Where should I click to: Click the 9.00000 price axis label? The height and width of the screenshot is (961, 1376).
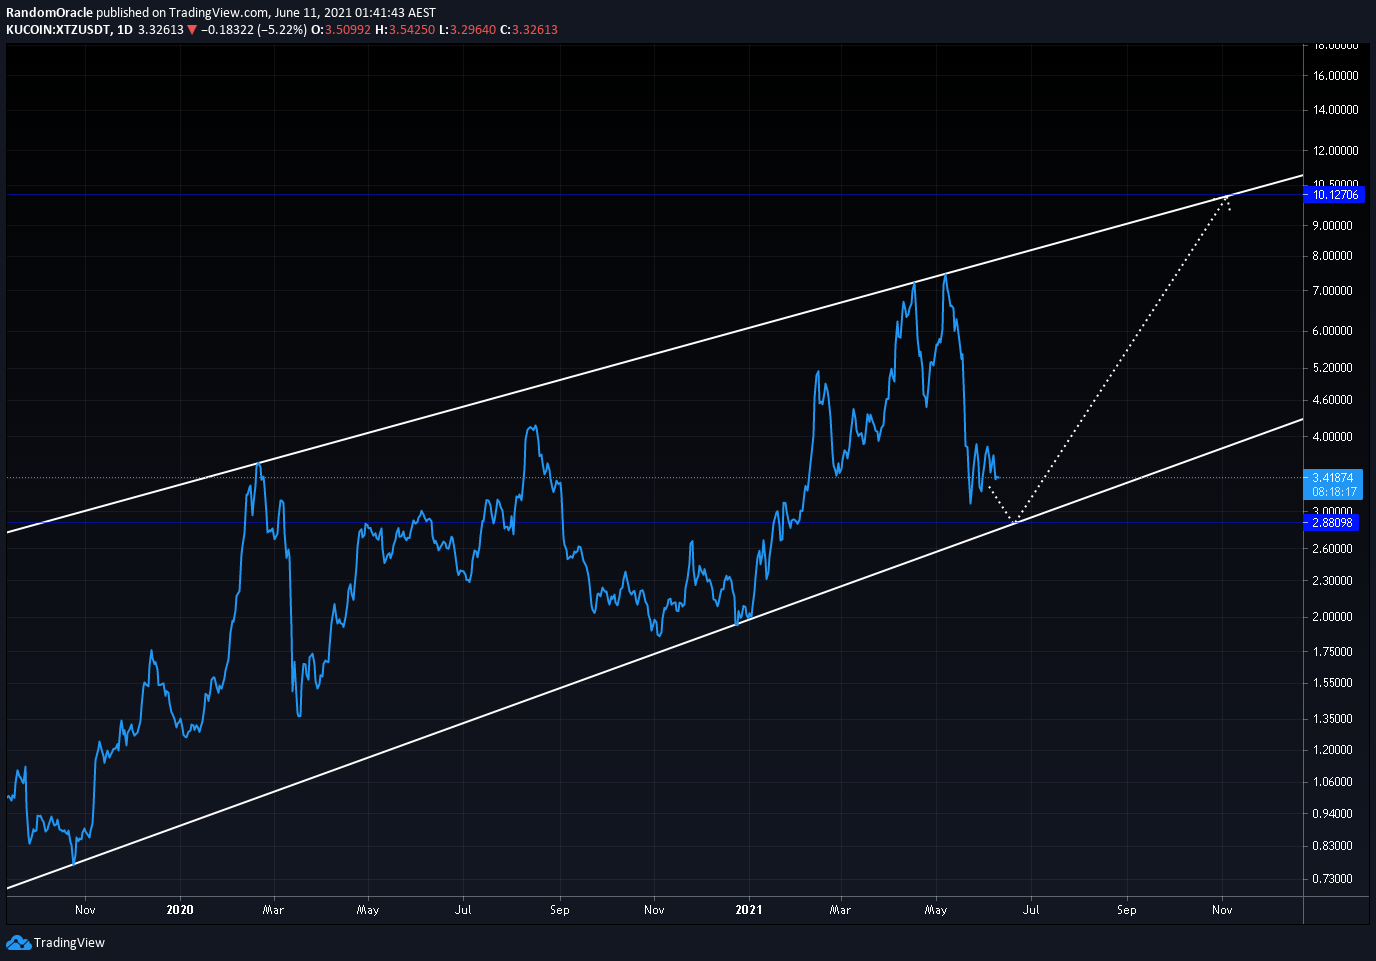pos(1333,226)
